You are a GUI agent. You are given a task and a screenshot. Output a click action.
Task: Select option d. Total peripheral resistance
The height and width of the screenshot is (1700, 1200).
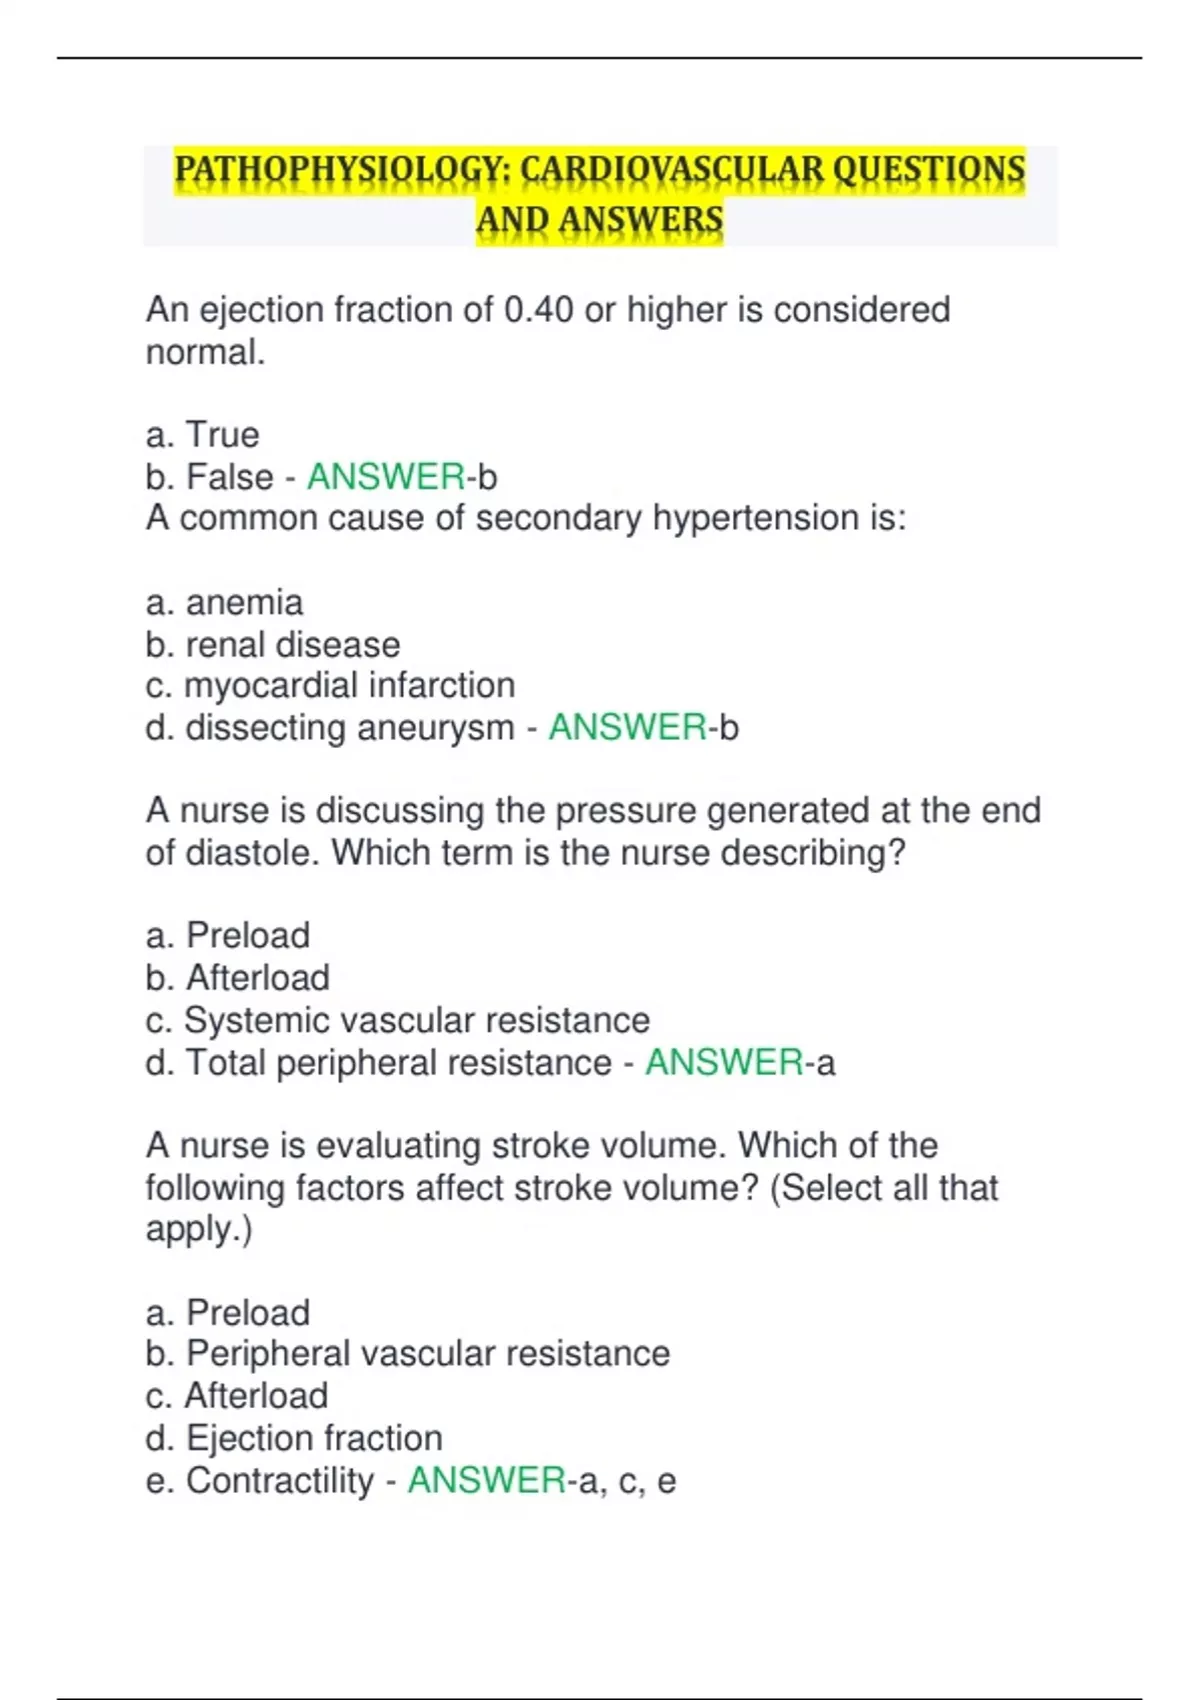coord(378,1063)
